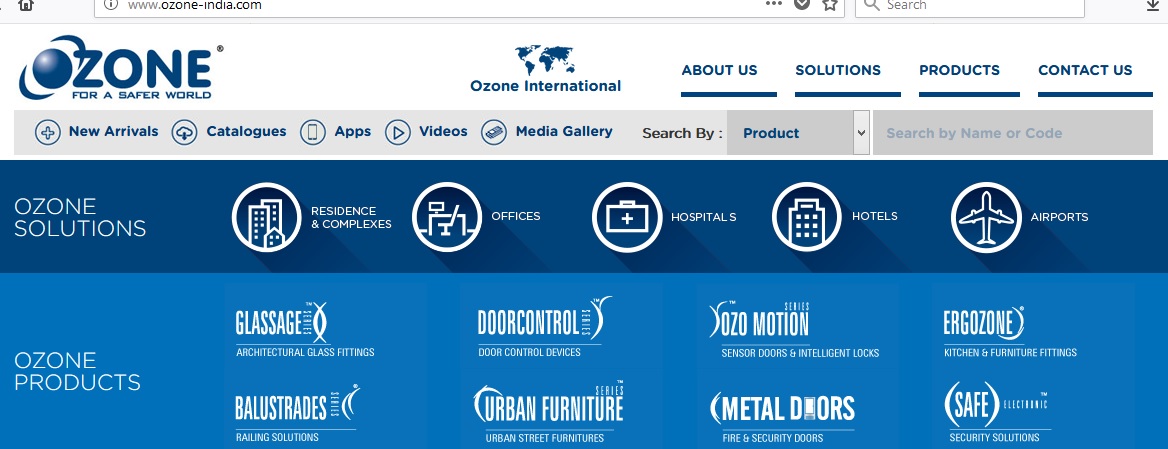Open Balustrades series product logo

click(x=298, y=405)
